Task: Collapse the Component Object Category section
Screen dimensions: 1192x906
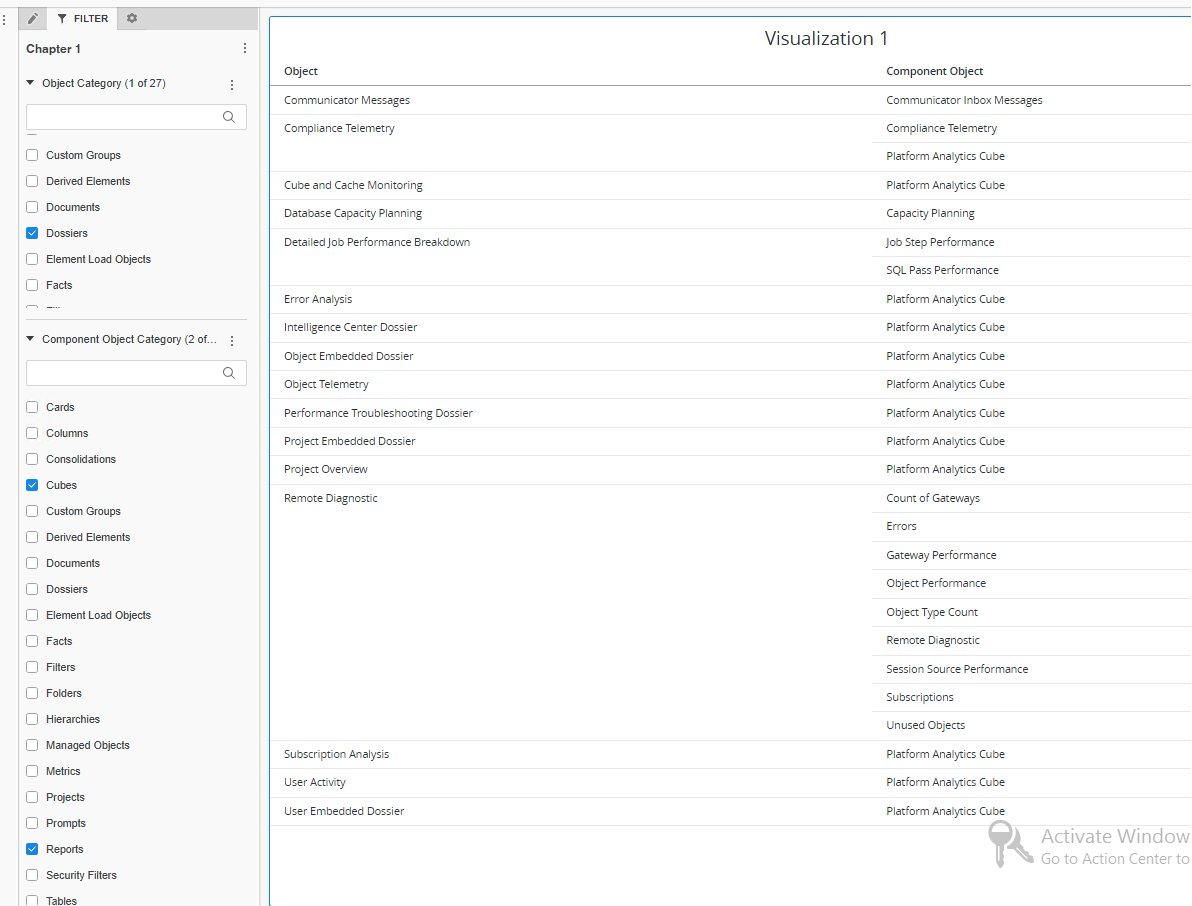Action: tap(29, 340)
